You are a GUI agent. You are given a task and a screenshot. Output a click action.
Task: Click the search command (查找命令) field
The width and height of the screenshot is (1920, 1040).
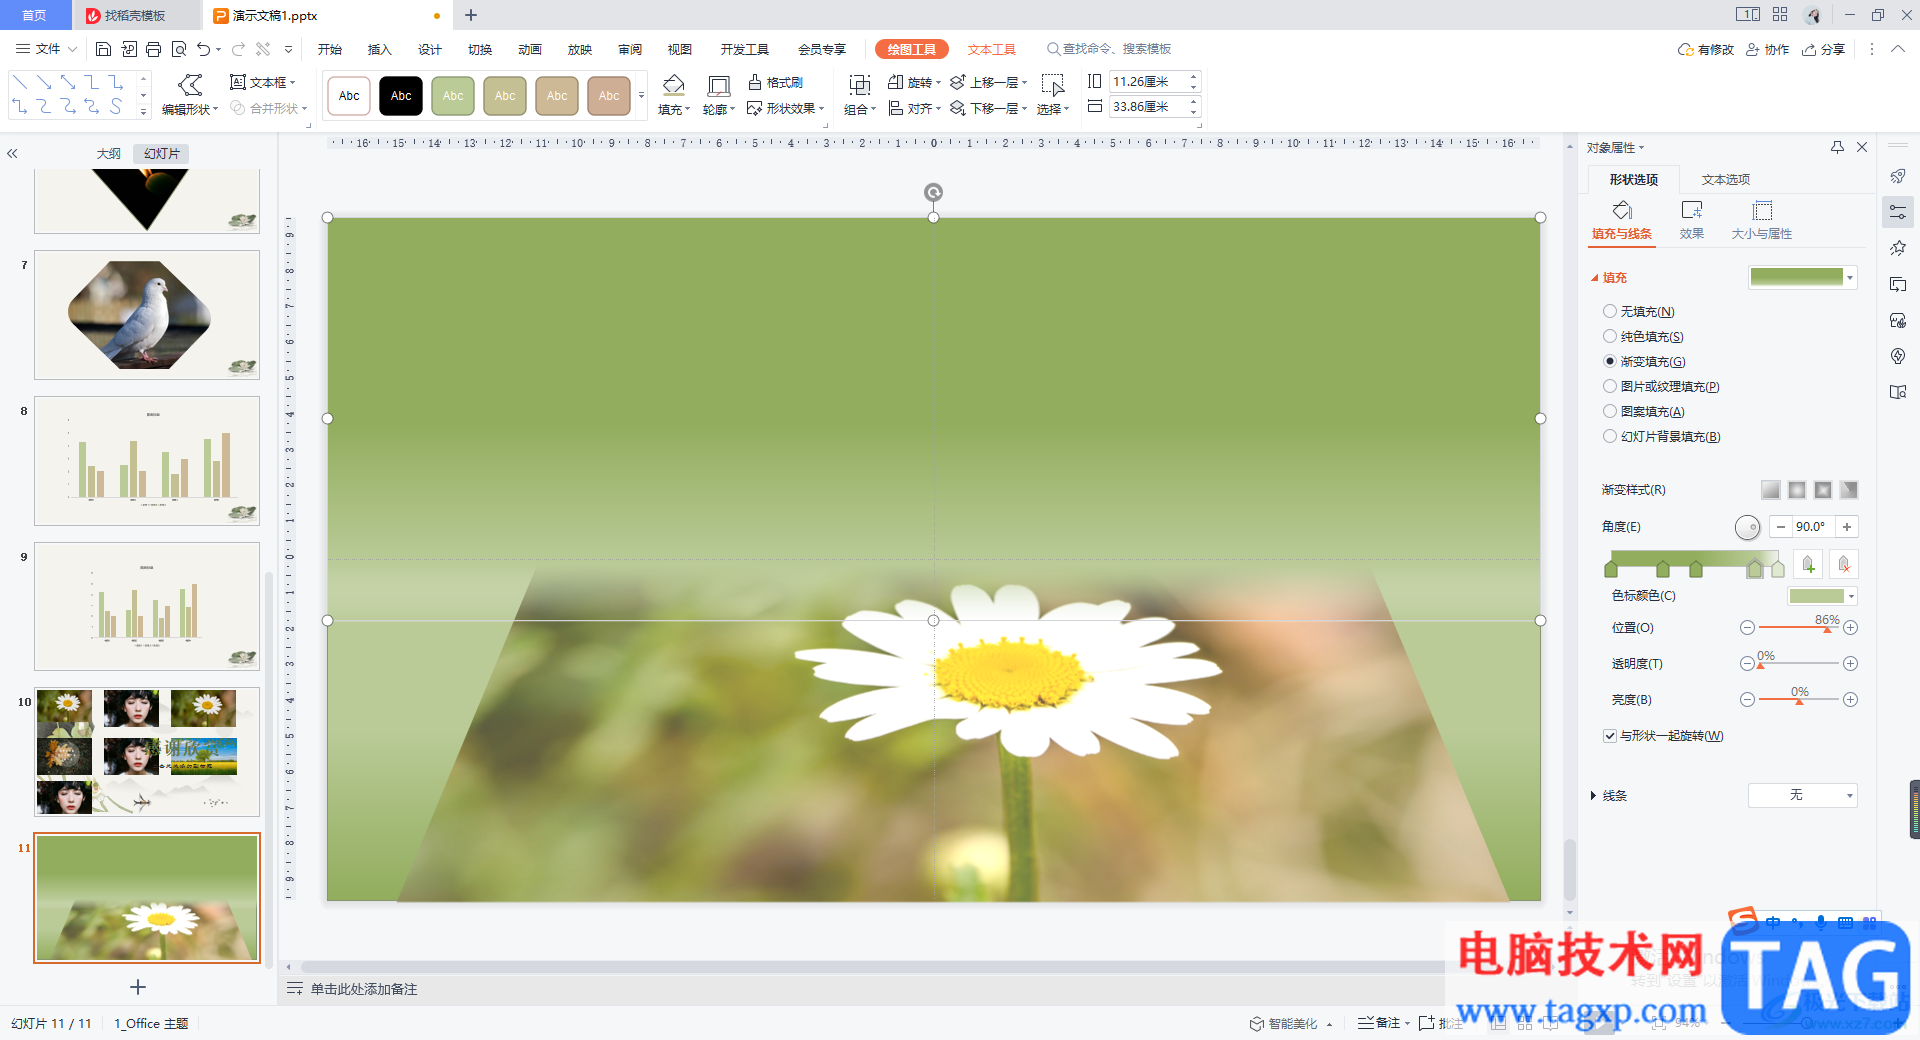point(1108,49)
